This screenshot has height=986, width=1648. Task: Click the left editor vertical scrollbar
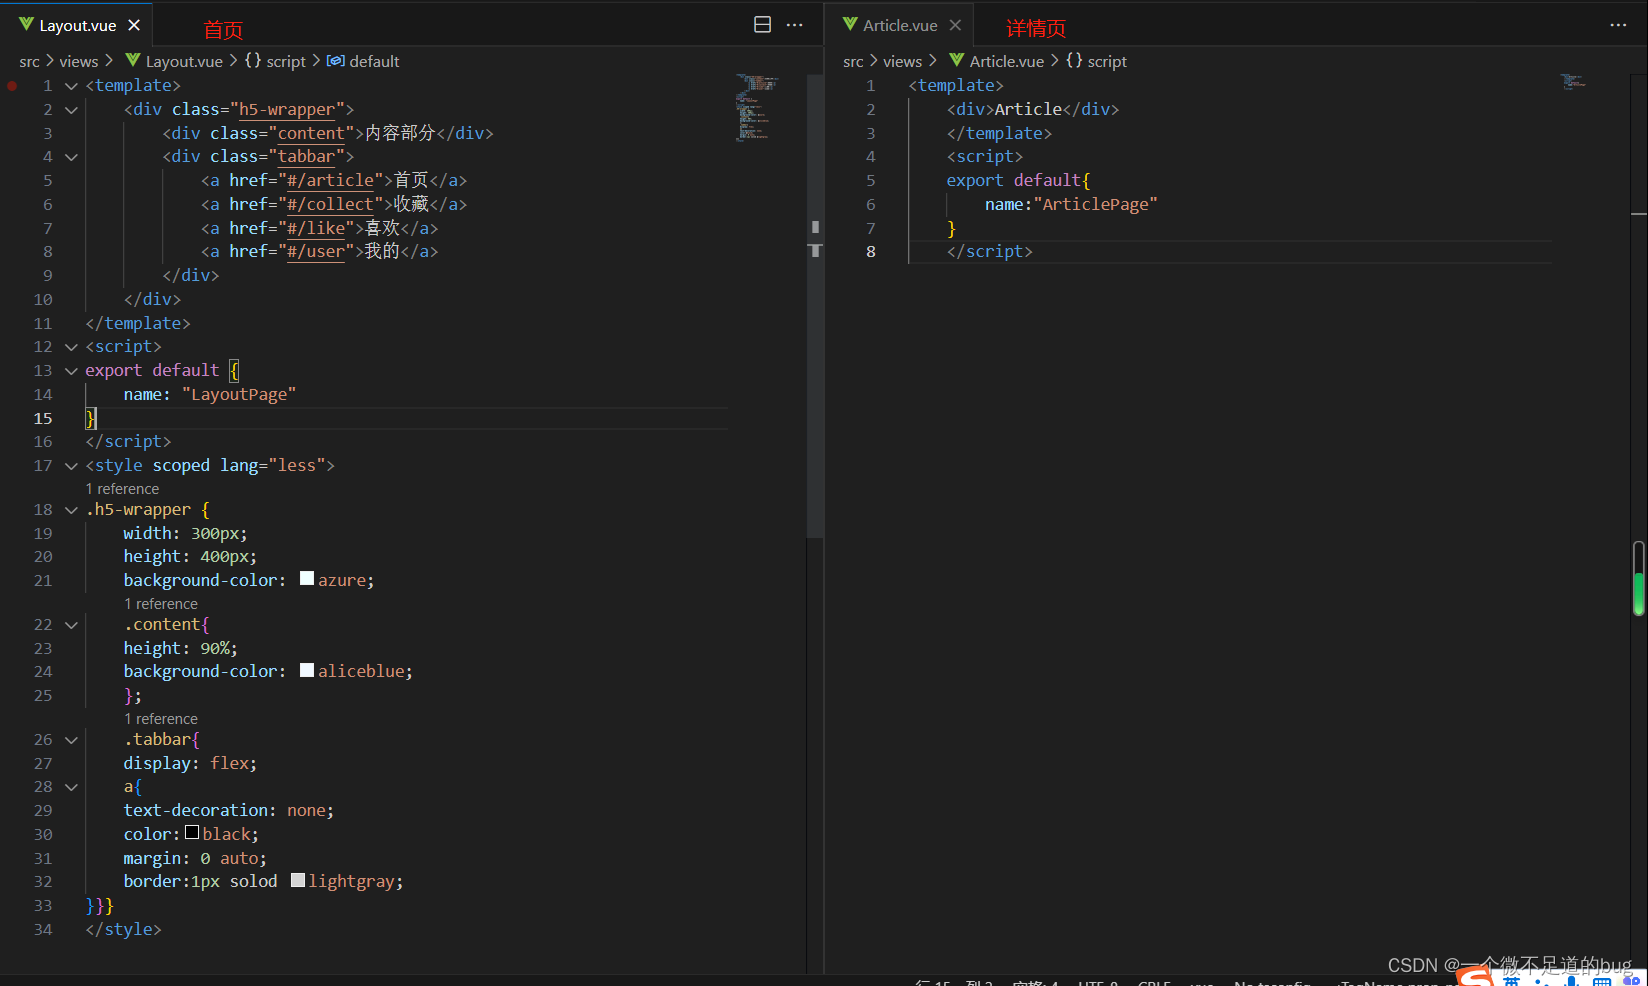pyautogui.click(x=815, y=306)
